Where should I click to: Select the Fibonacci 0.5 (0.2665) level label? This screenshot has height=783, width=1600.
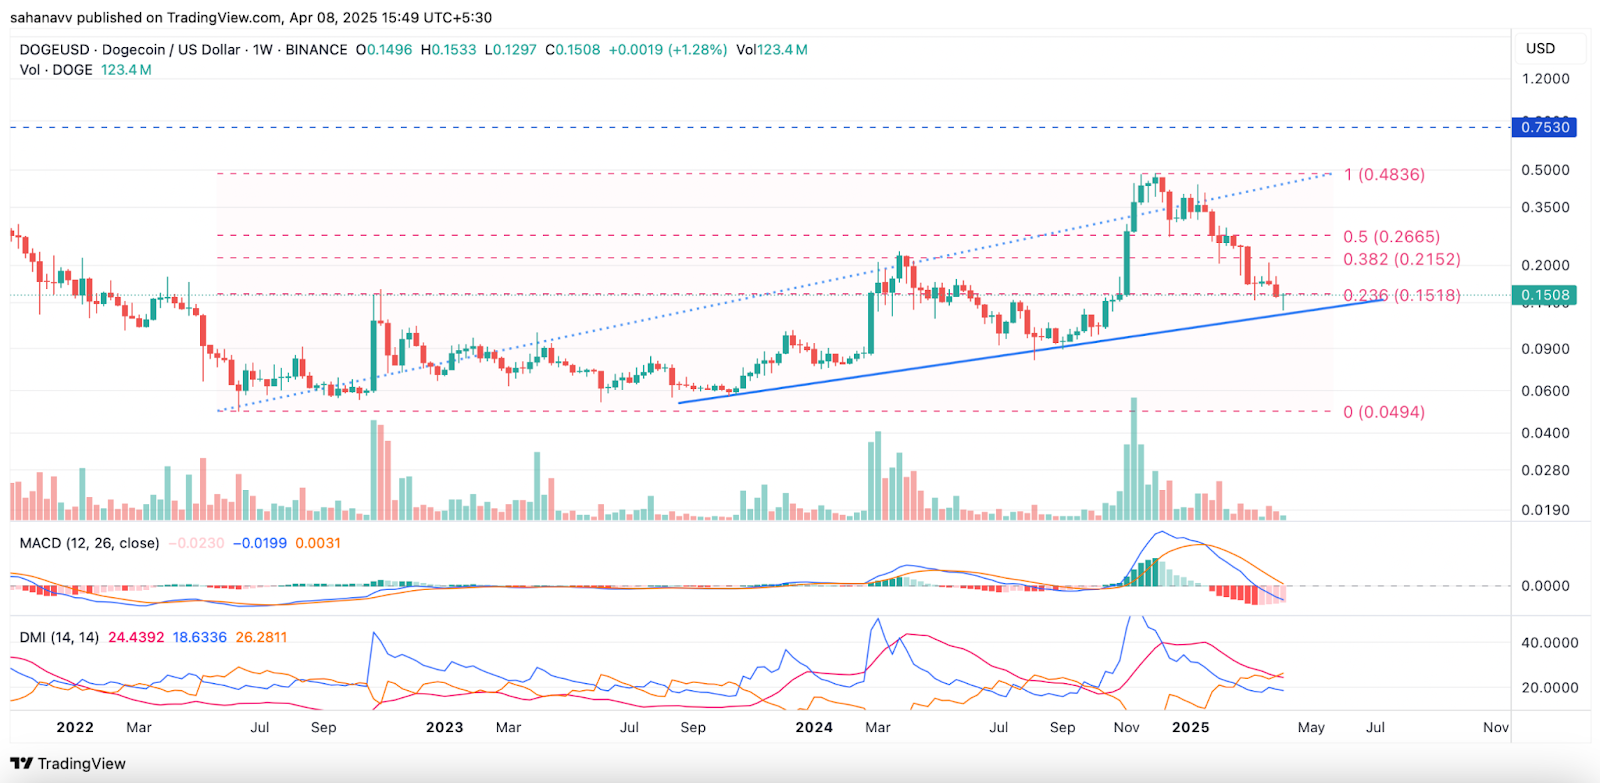coord(1391,237)
